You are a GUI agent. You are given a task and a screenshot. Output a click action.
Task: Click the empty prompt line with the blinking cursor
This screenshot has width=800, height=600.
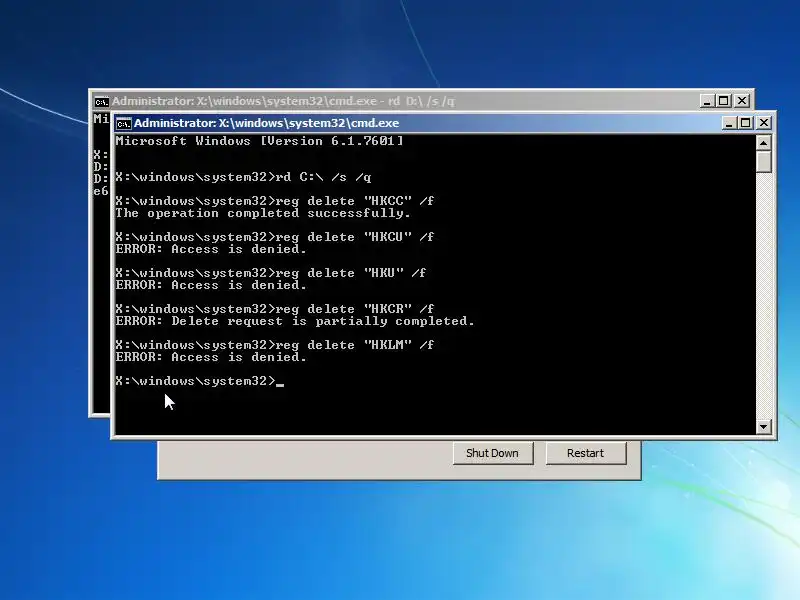[x=199, y=381]
